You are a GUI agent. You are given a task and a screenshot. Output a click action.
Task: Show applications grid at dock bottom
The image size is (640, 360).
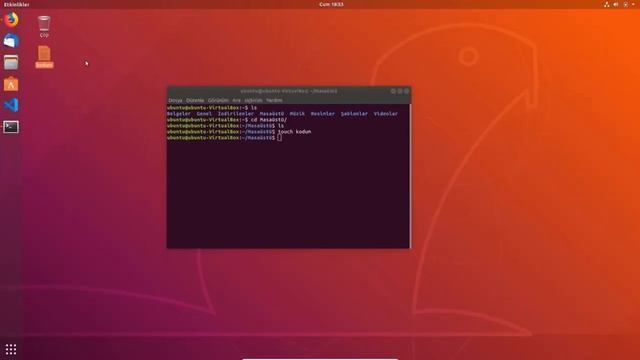11,349
